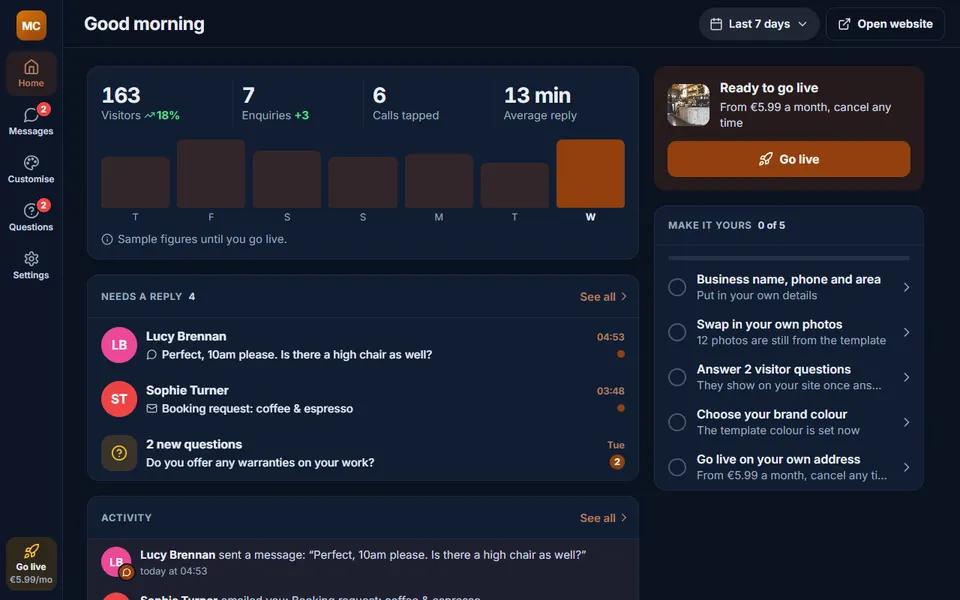Click the 6 Calls tapped stat
Viewport: 960px width, 600px height.
coord(406,103)
